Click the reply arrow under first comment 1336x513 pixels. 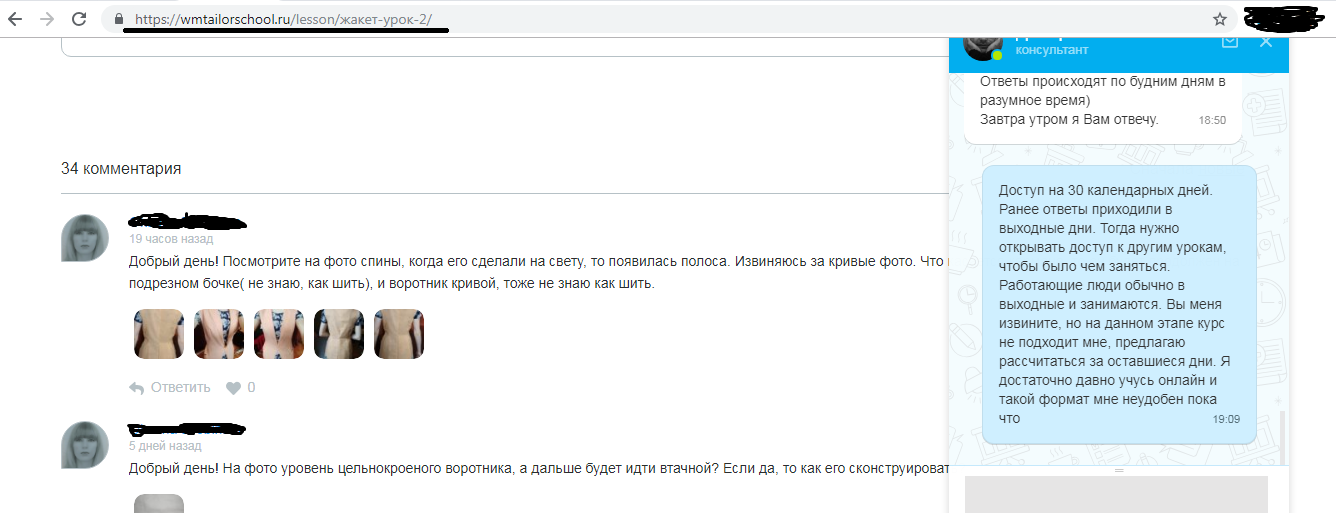tap(137, 388)
